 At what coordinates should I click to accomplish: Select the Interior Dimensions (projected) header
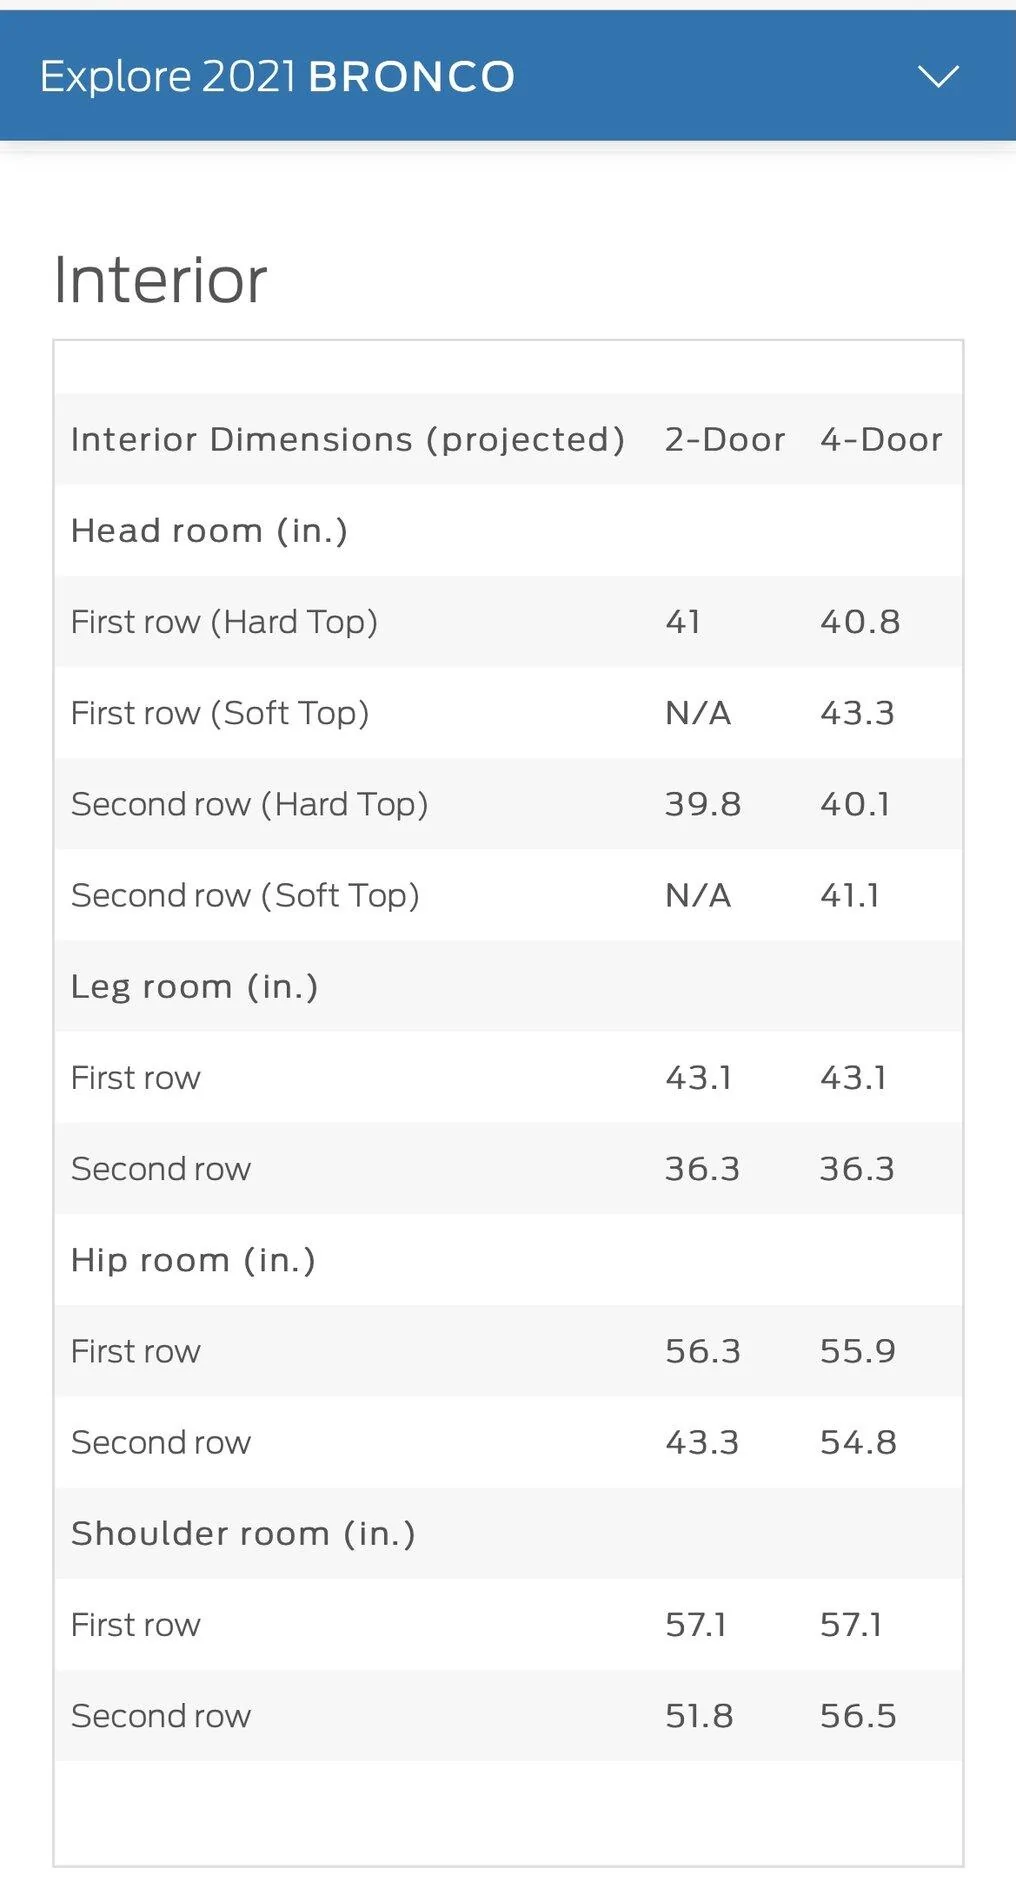click(348, 440)
